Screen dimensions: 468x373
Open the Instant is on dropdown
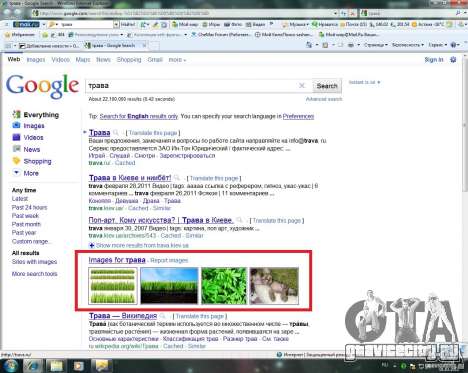[x=364, y=82]
